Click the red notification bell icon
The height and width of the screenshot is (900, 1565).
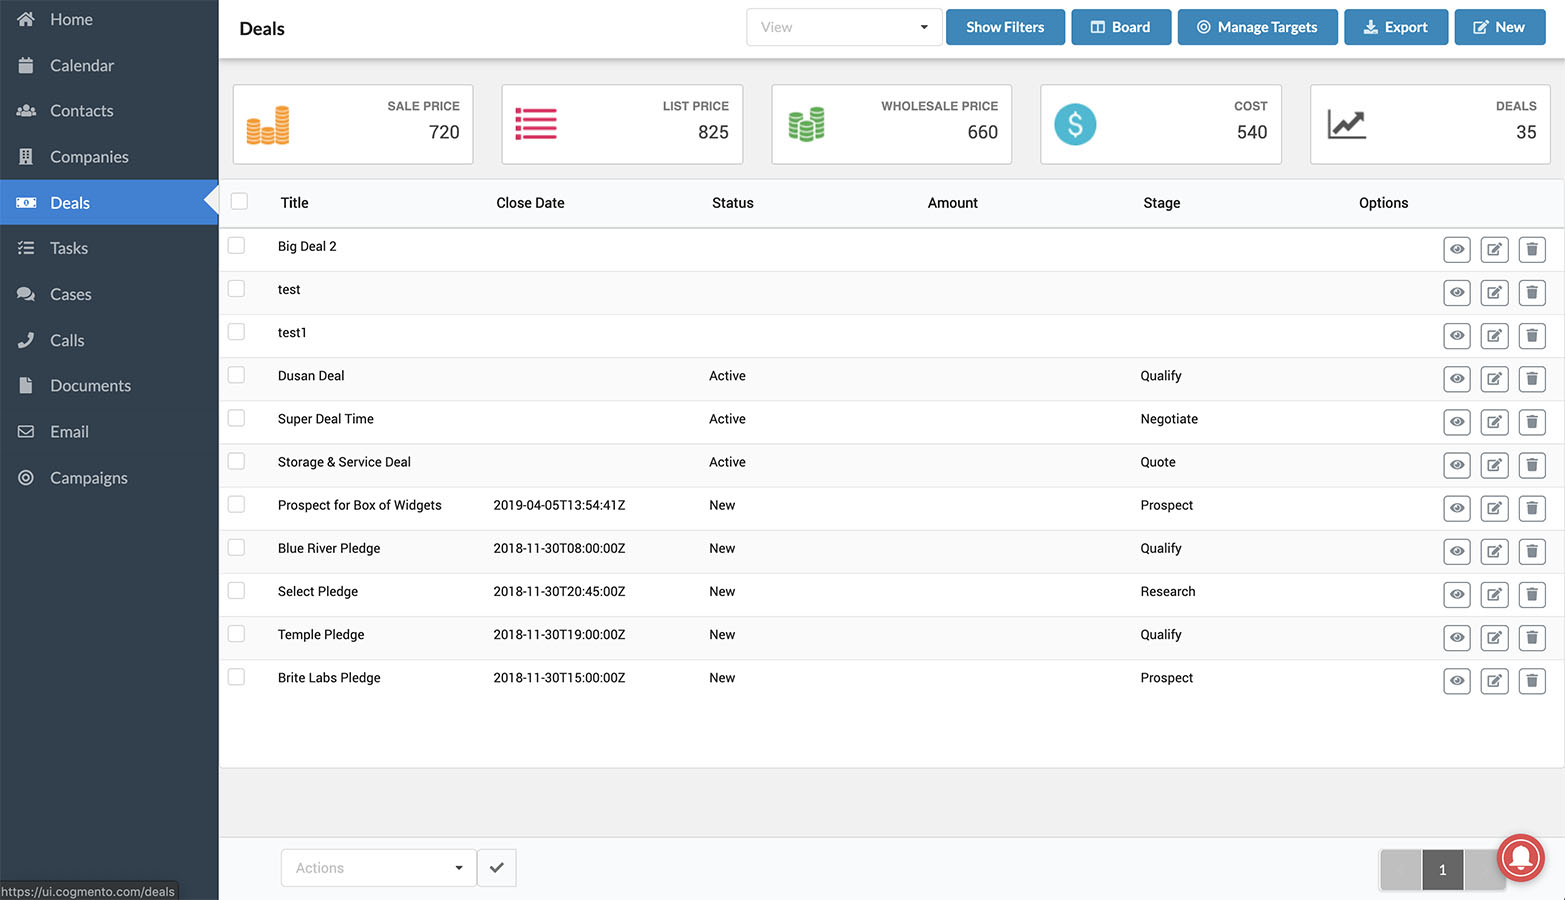coord(1520,857)
